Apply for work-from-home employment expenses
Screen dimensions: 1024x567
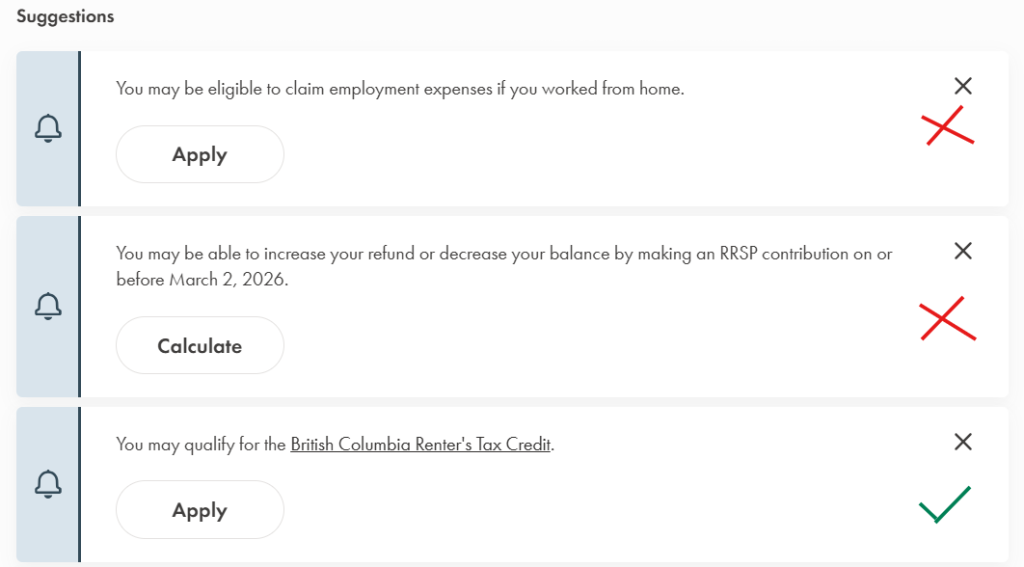point(200,155)
